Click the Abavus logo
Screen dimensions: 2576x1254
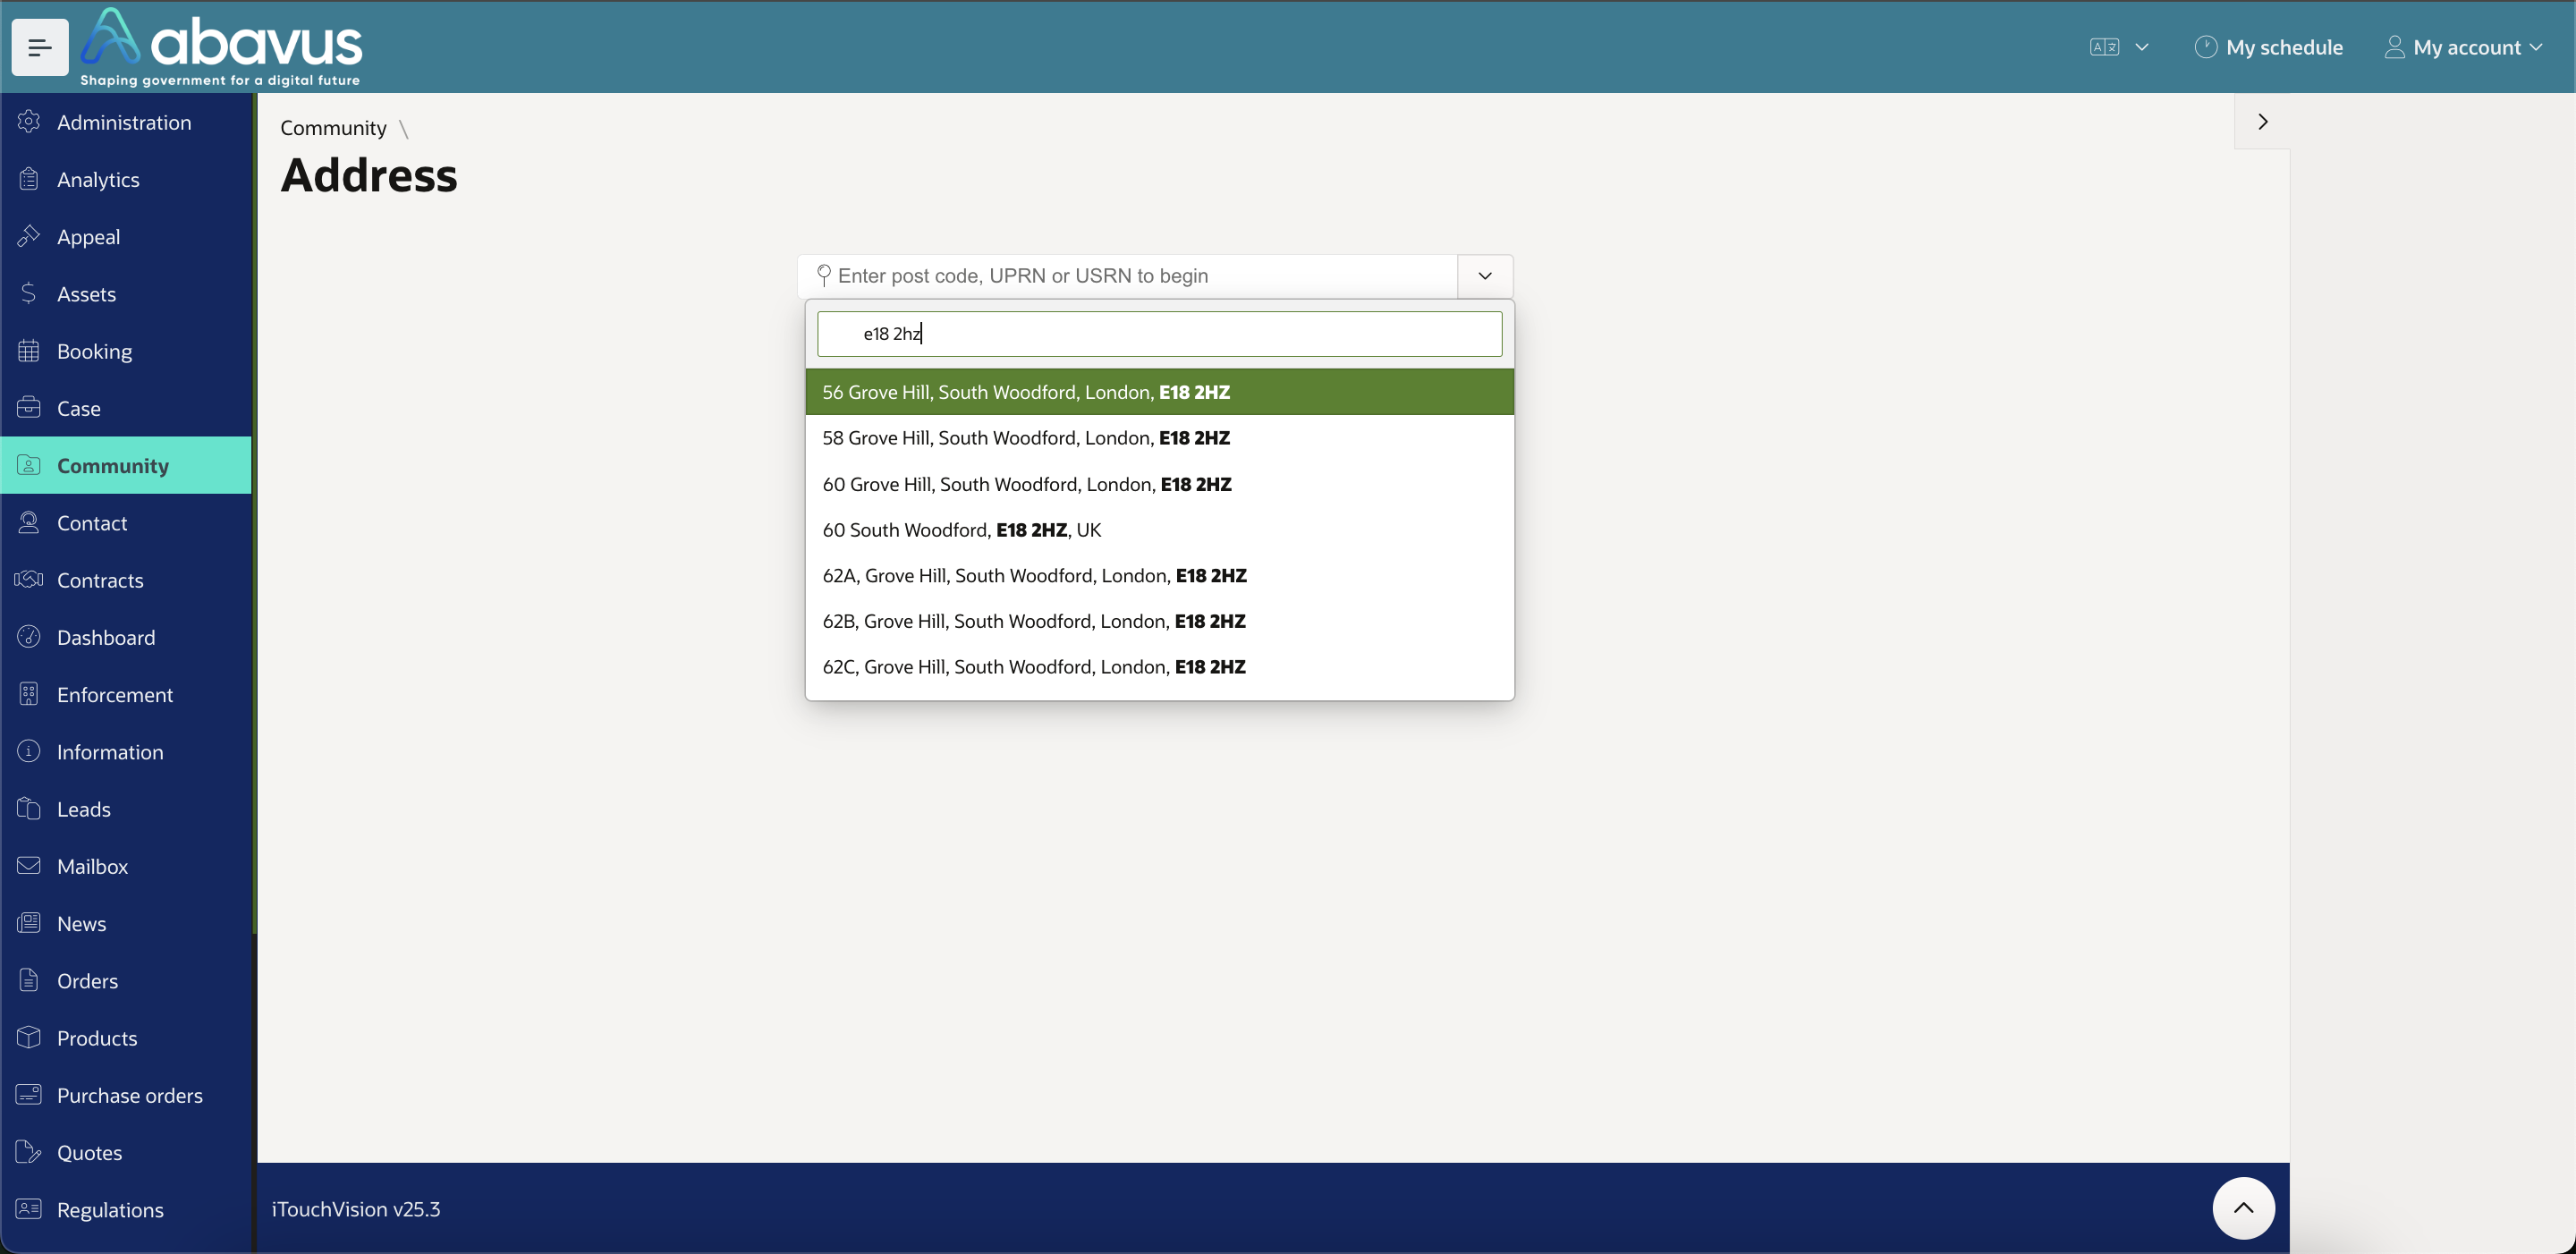[221, 47]
